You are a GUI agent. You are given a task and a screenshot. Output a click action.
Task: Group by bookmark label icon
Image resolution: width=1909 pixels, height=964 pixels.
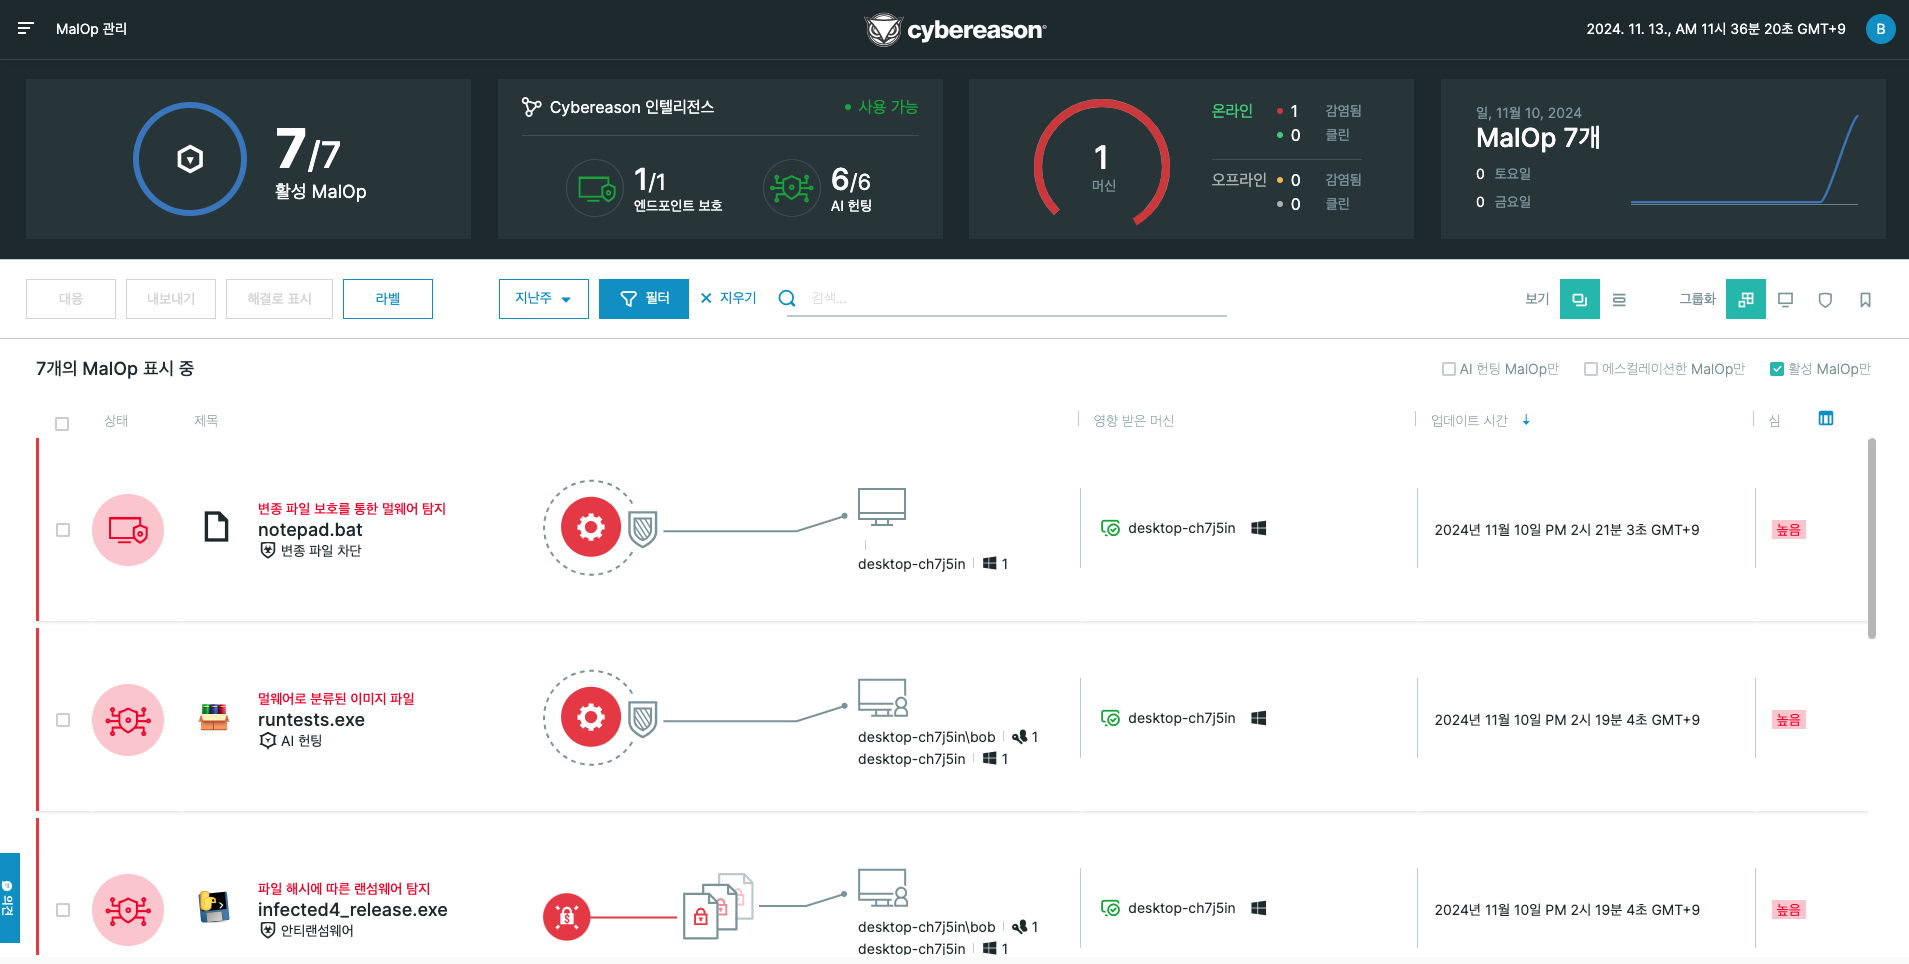[1865, 299]
